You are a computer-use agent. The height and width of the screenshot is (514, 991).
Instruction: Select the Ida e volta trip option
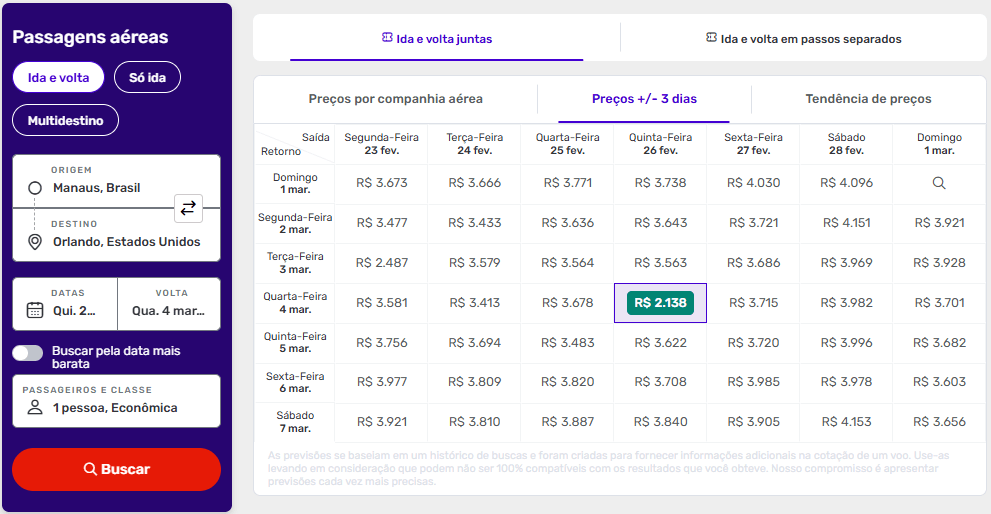(x=58, y=77)
